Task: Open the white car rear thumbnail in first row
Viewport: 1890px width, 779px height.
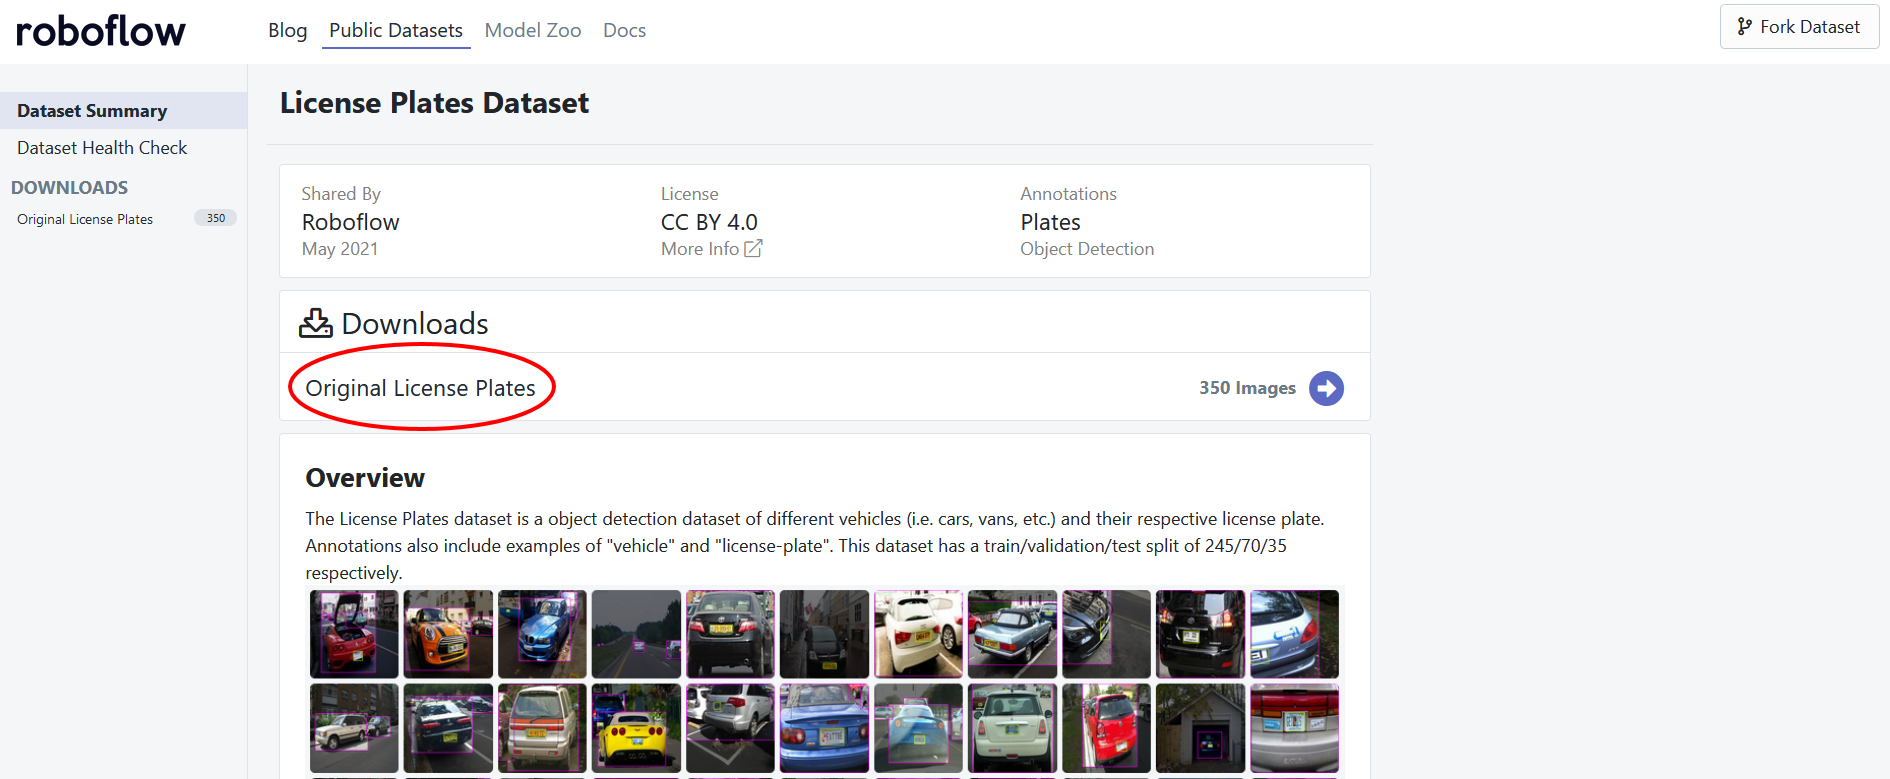Action: coord(918,634)
